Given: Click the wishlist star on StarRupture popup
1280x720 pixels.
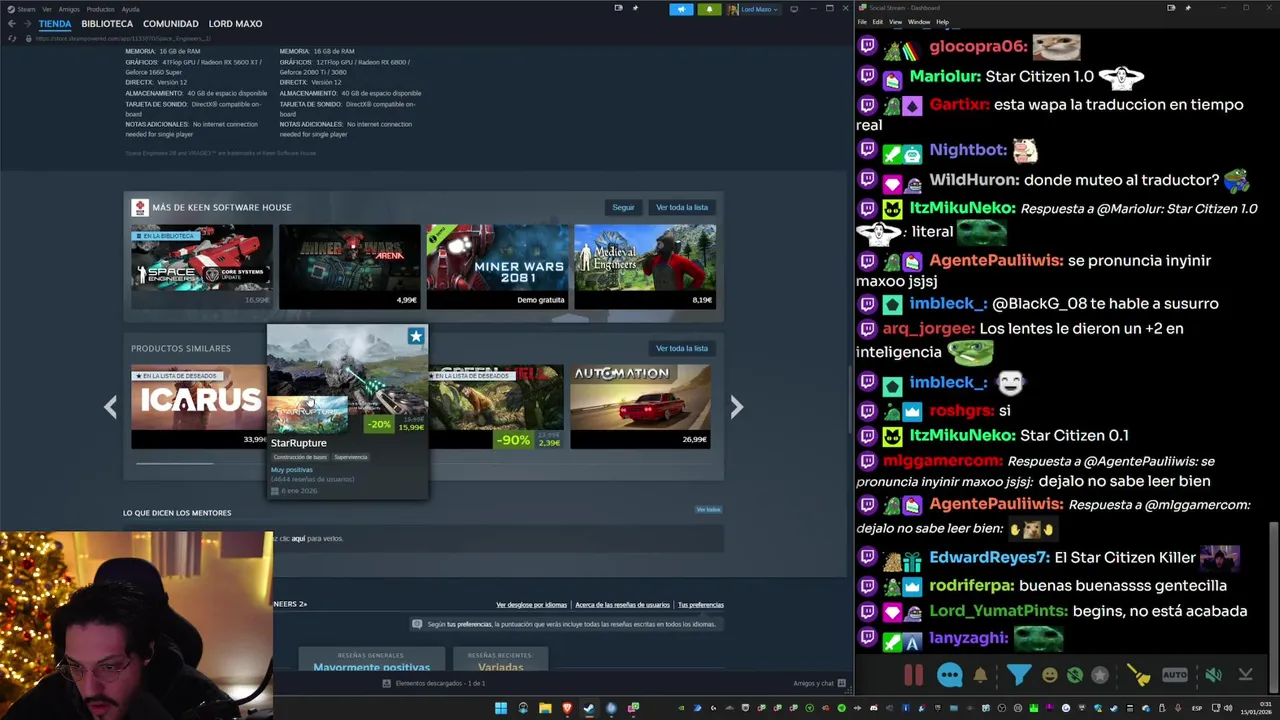Looking at the screenshot, I should pos(416,336).
